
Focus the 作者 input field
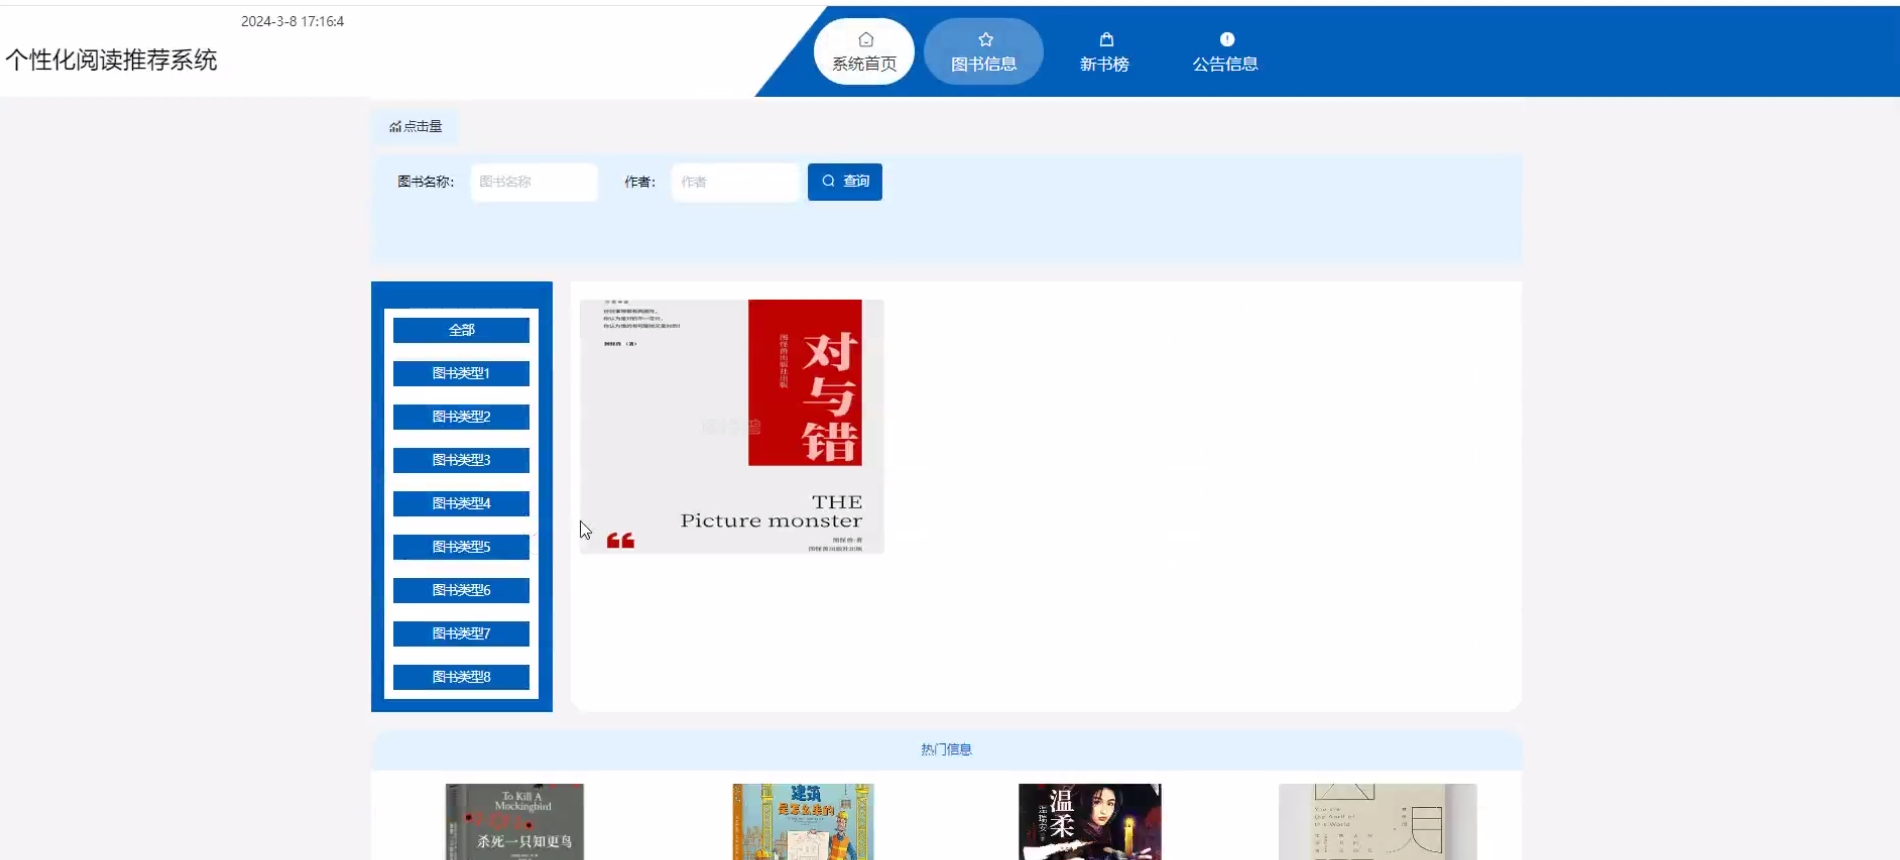tap(735, 182)
